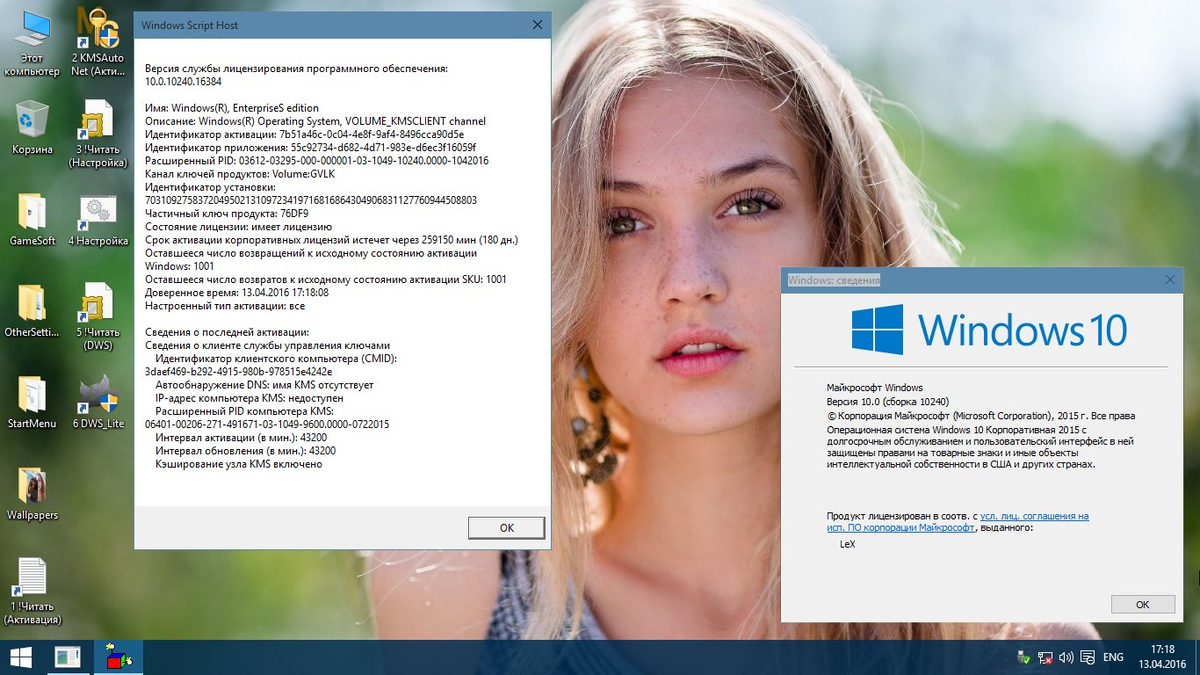The height and width of the screenshot is (675, 1200).
Task: Close the Windows Script Host dialog
Action: tap(537, 24)
